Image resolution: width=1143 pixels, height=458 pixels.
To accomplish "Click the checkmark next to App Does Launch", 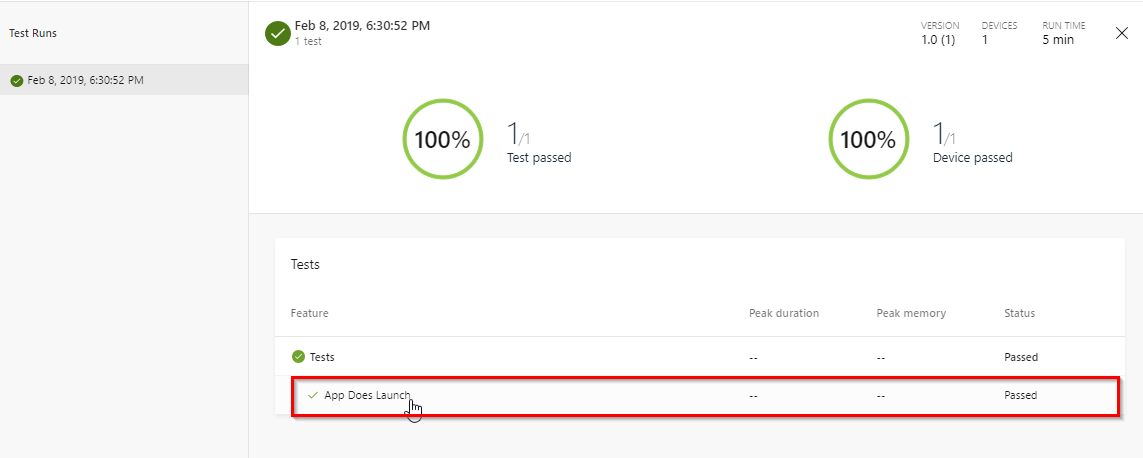I will (x=313, y=395).
